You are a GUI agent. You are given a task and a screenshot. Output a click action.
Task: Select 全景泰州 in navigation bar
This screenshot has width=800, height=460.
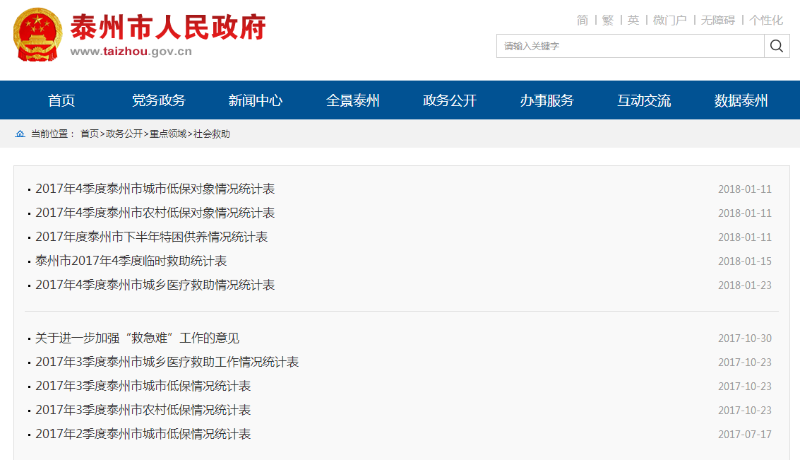coord(352,100)
